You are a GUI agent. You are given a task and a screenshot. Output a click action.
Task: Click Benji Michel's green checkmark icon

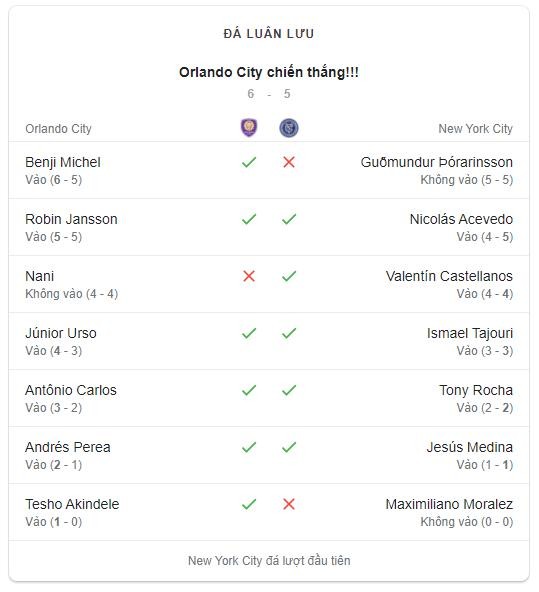click(249, 162)
